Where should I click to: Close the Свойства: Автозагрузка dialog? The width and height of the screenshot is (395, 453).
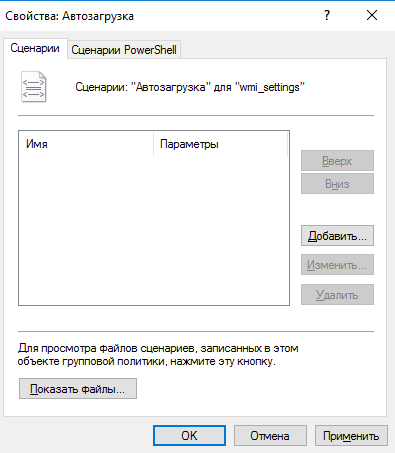pyautogui.click(x=372, y=15)
